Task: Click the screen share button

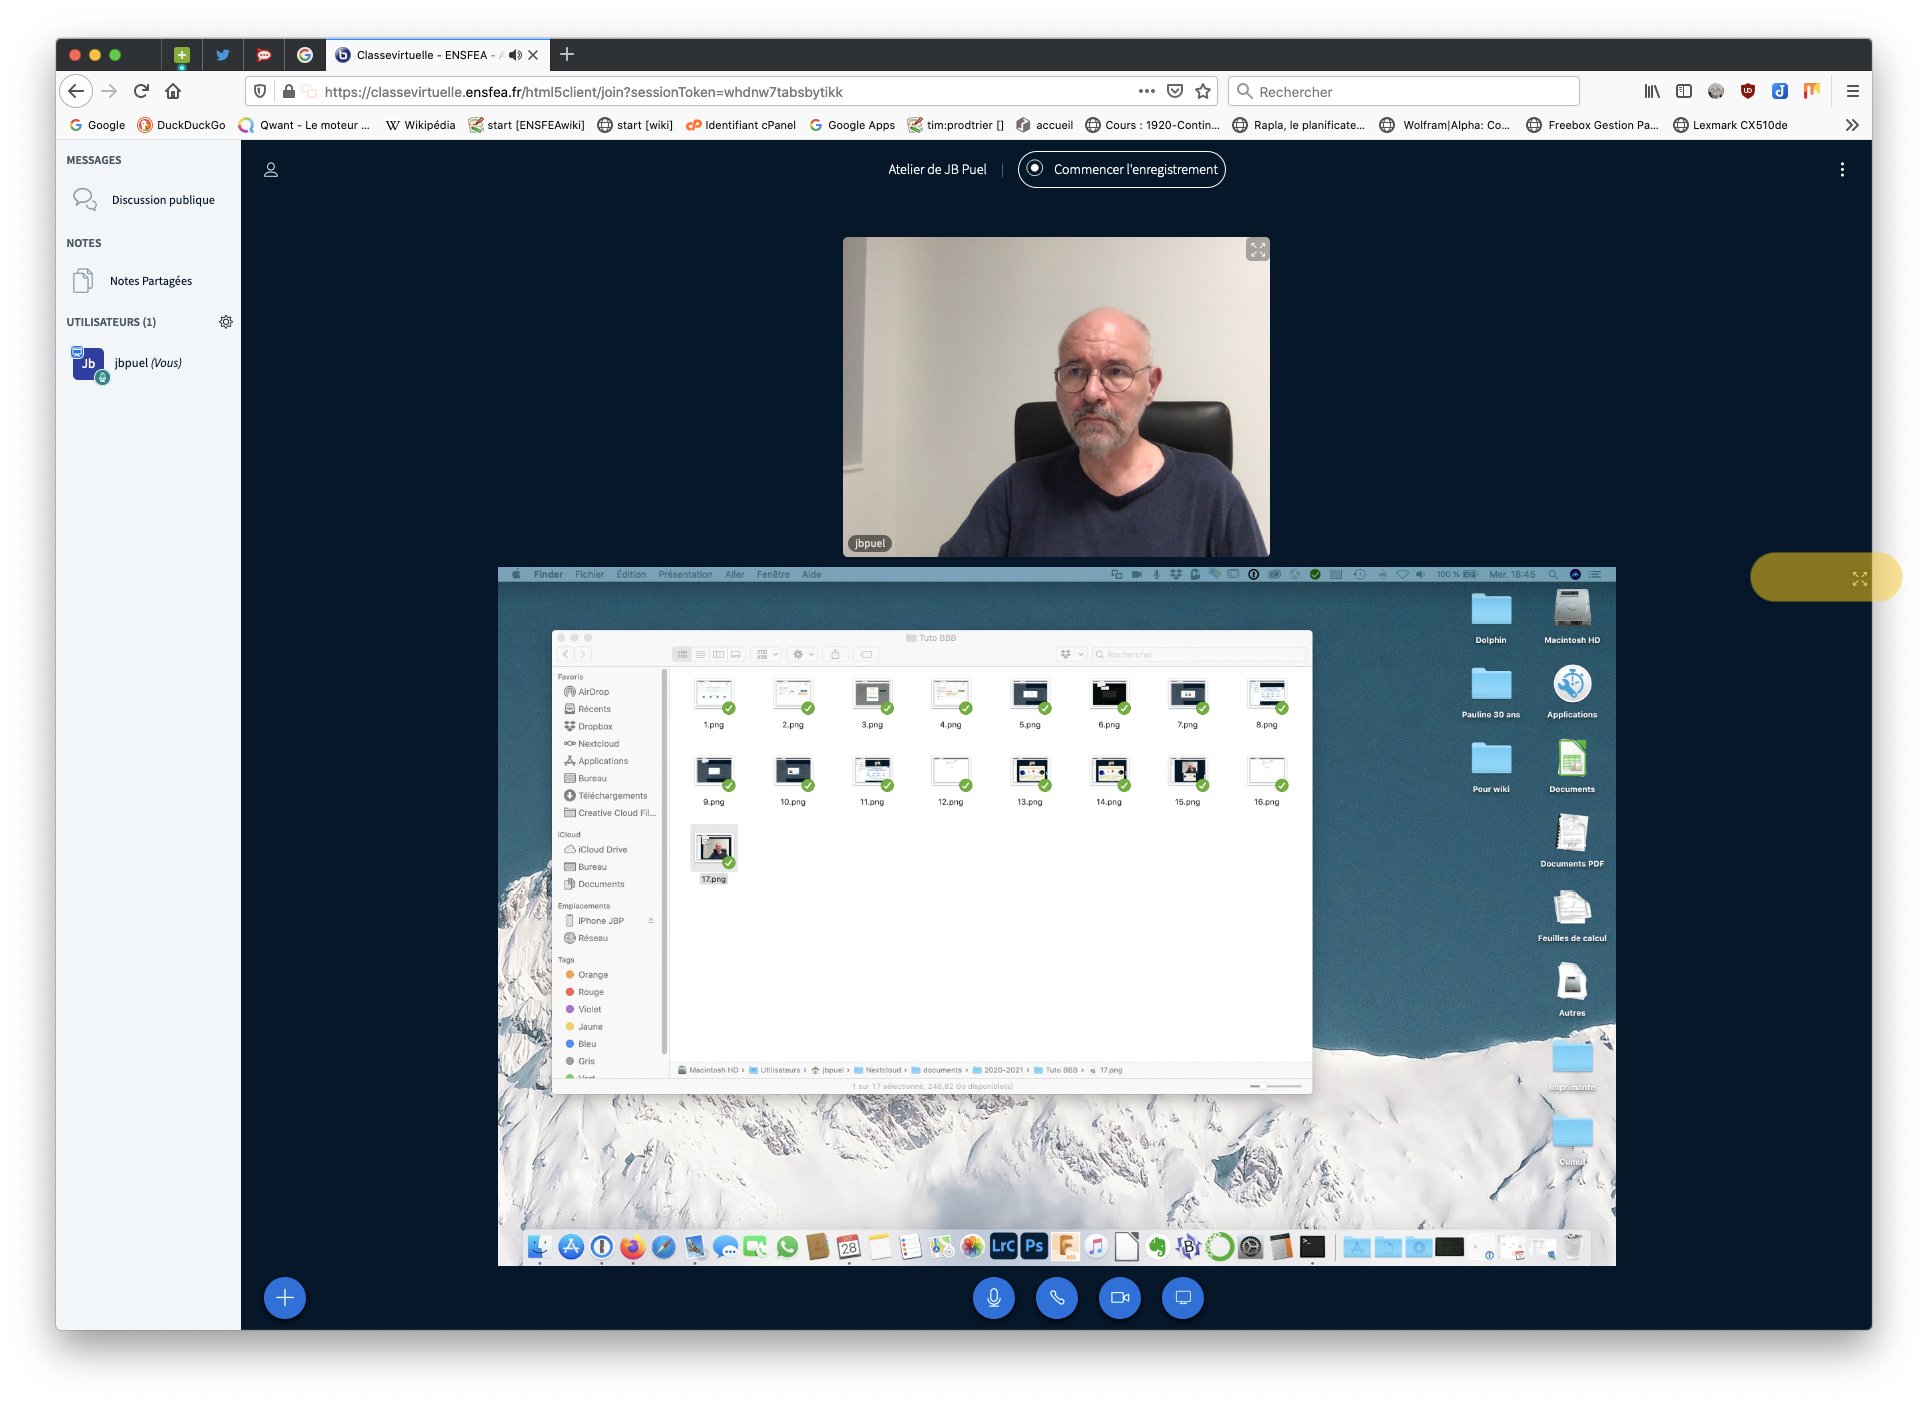Action: point(1182,1298)
